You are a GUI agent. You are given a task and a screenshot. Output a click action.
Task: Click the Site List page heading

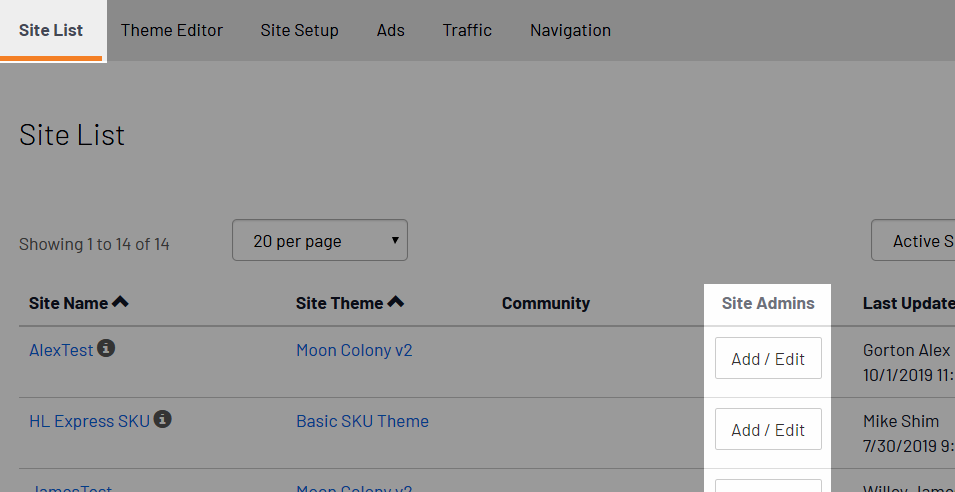click(72, 135)
